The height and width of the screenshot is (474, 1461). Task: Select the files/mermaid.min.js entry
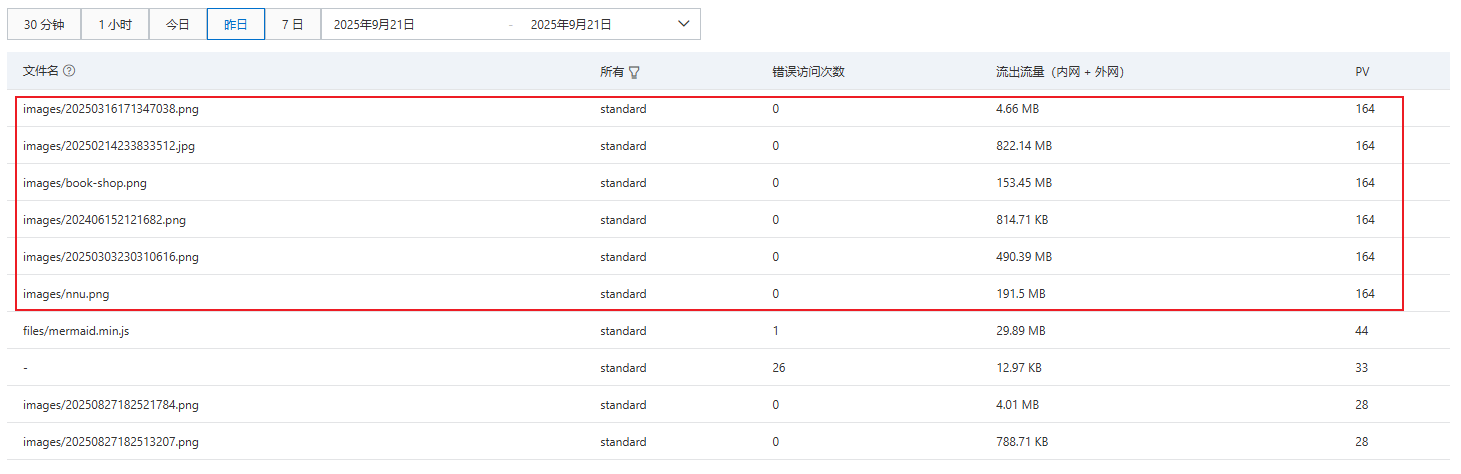pyautogui.click(x=76, y=331)
